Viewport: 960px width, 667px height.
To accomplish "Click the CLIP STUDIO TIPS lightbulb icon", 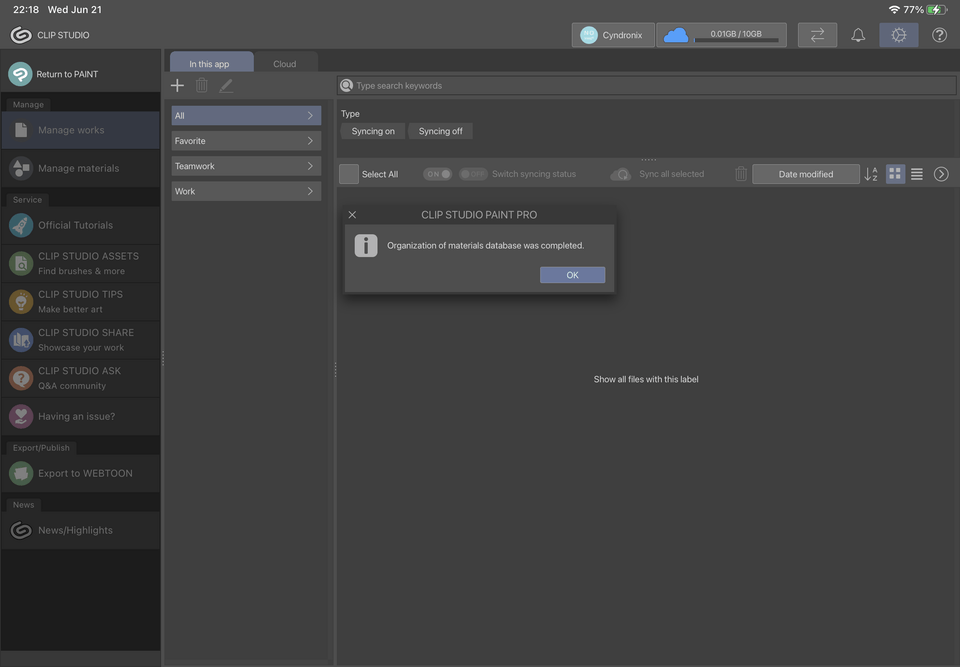I will pyautogui.click(x=21, y=302).
